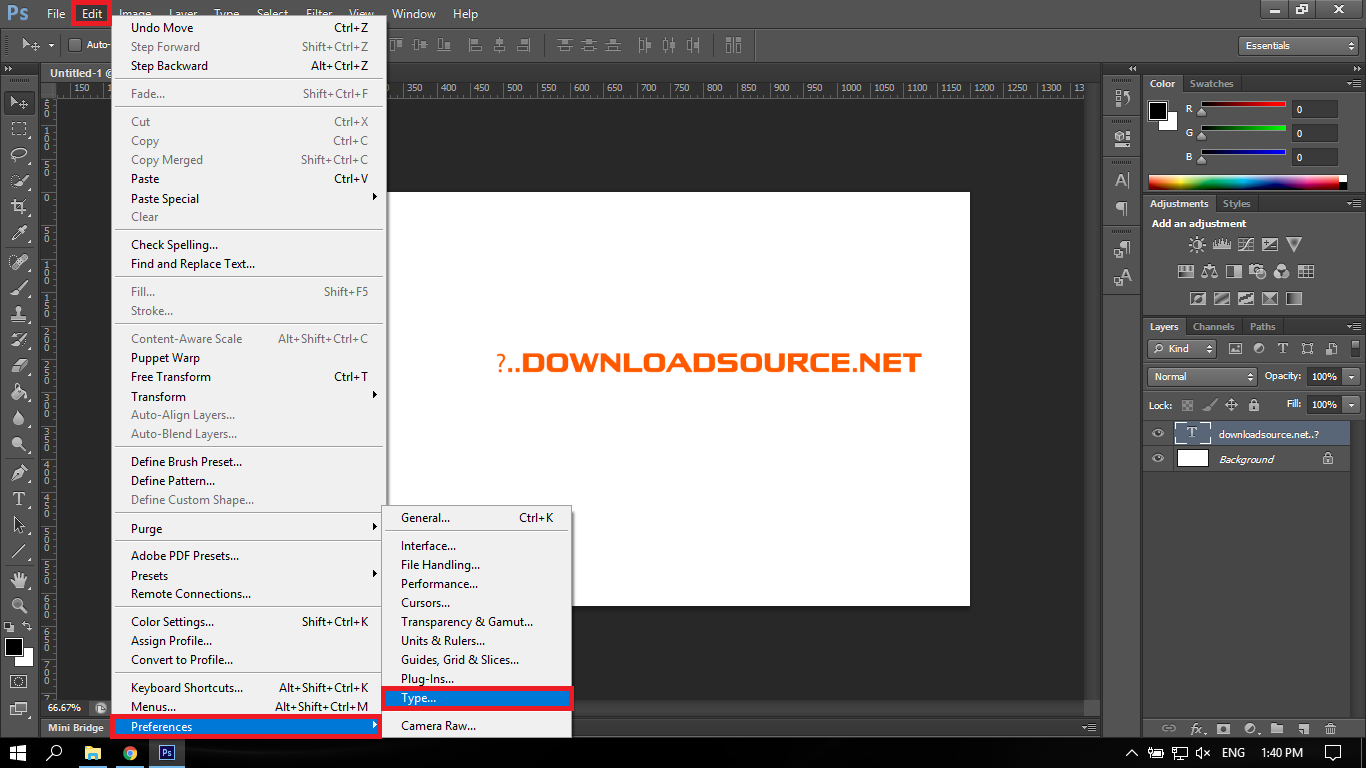
Task: Expand the Purge submenu
Action: (247, 528)
